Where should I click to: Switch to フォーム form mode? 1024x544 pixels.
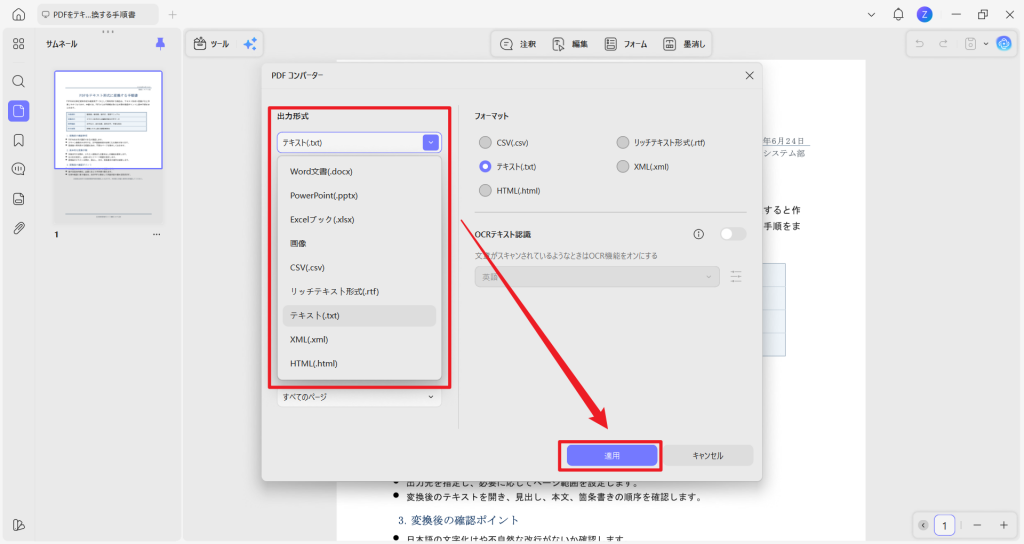626,44
